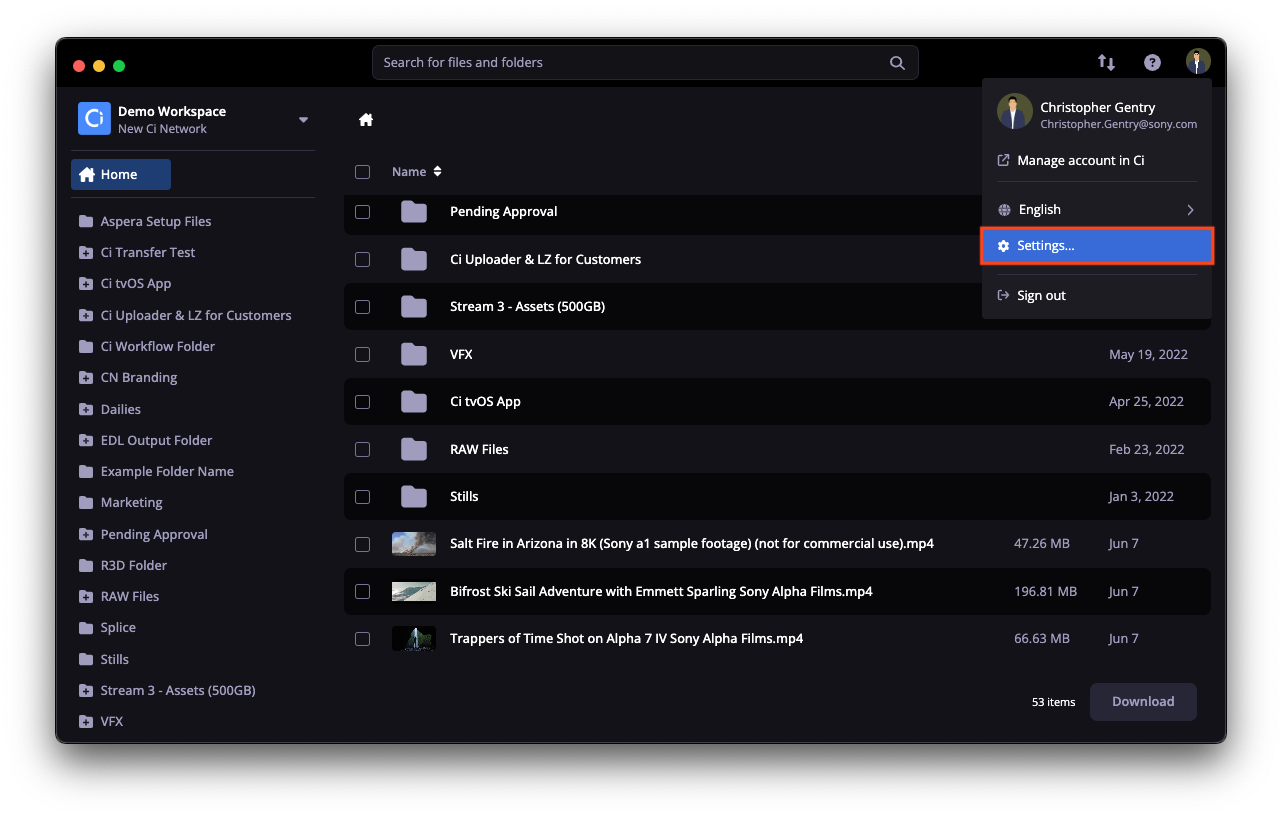Click folder icon of VFX list row
The image size is (1282, 817).
pos(414,354)
